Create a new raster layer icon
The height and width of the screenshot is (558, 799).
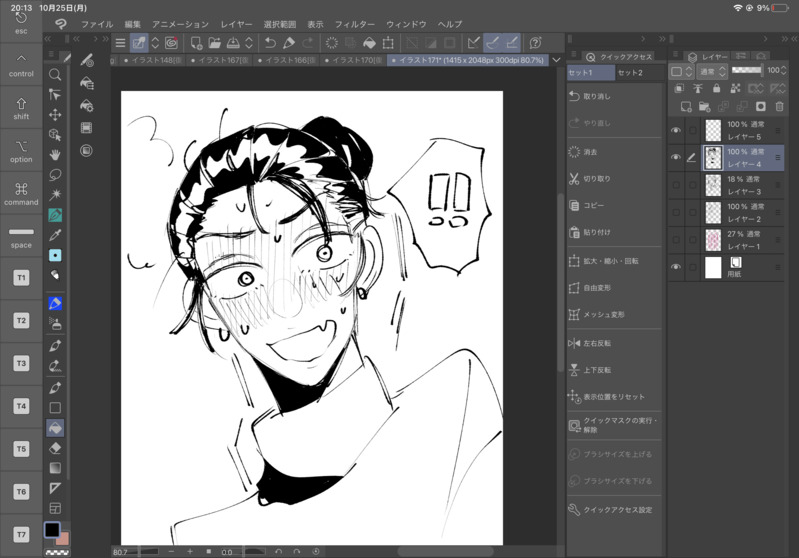point(686,107)
